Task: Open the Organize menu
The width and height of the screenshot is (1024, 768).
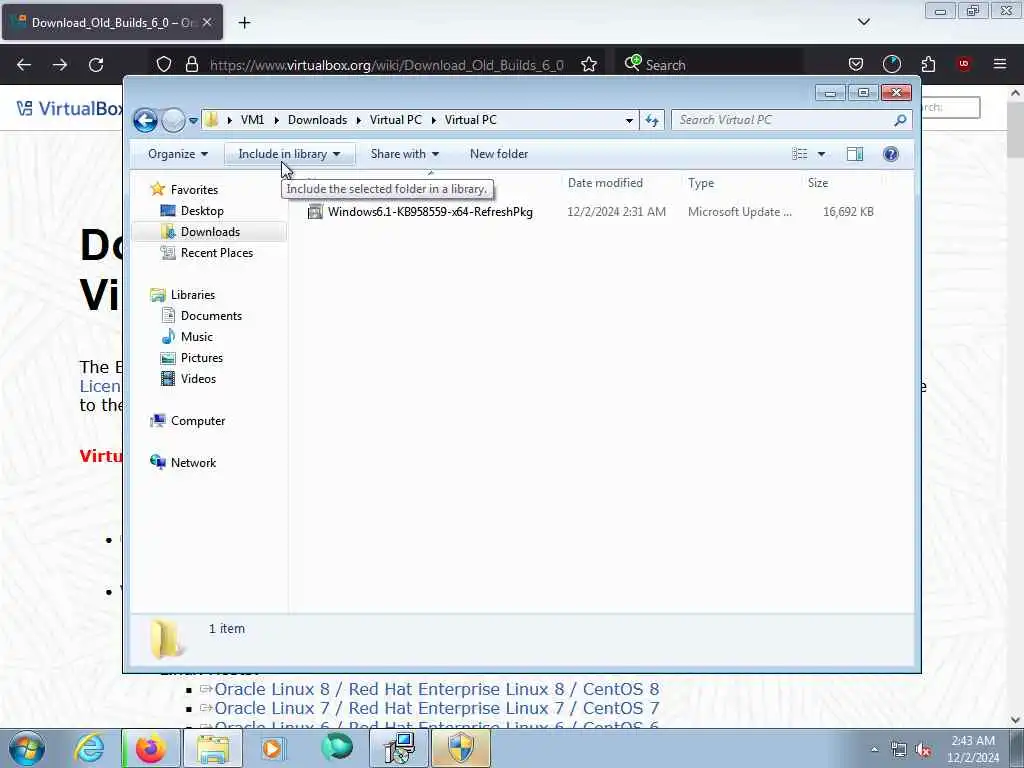Action: 178,154
